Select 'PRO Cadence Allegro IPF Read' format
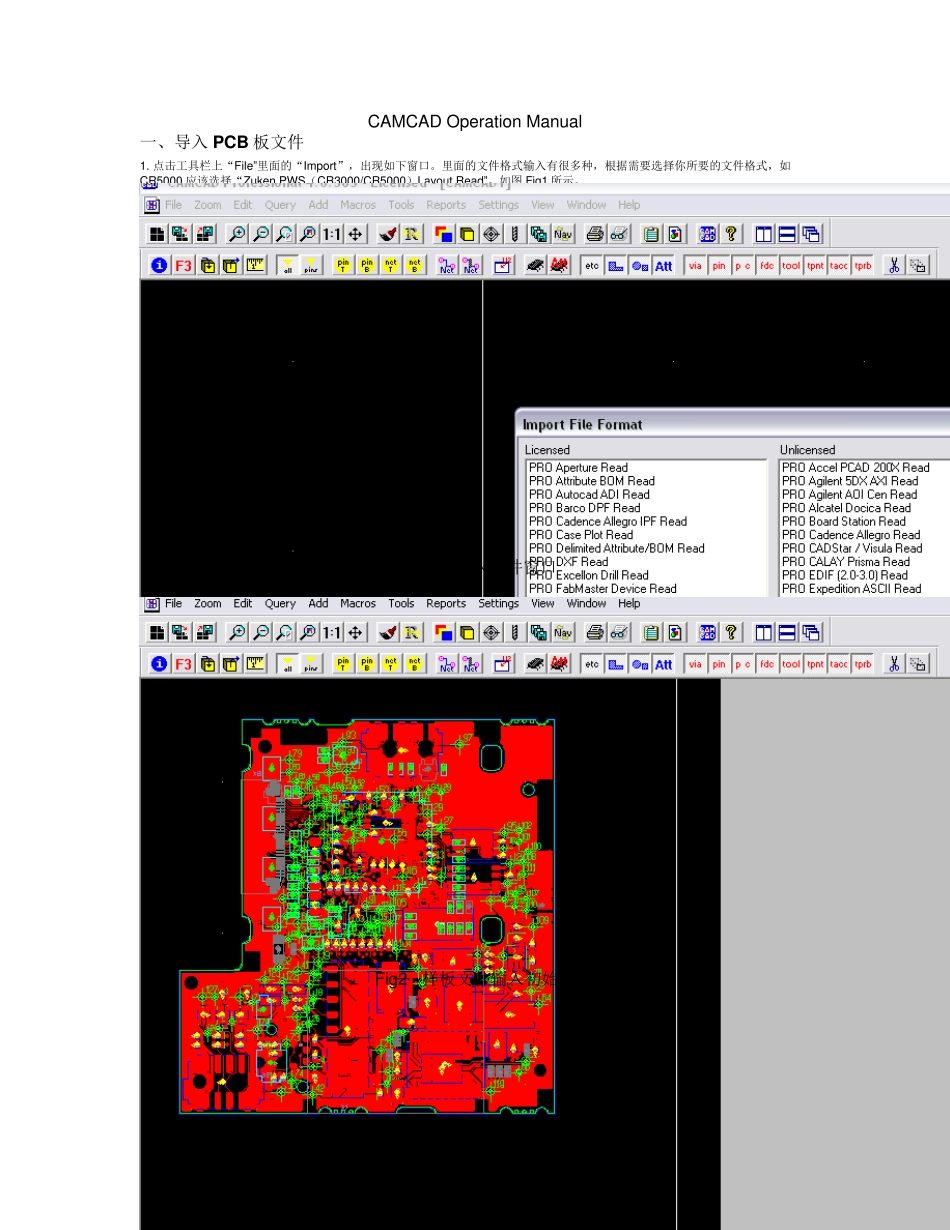The width and height of the screenshot is (950, 1230). point(608,521)
